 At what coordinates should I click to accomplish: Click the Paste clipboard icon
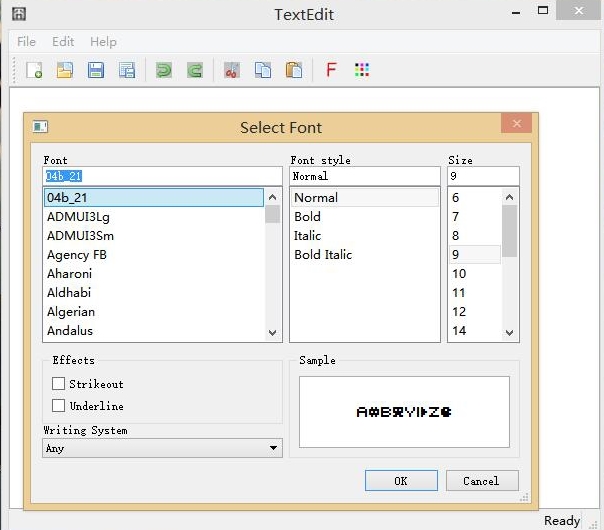293,70
